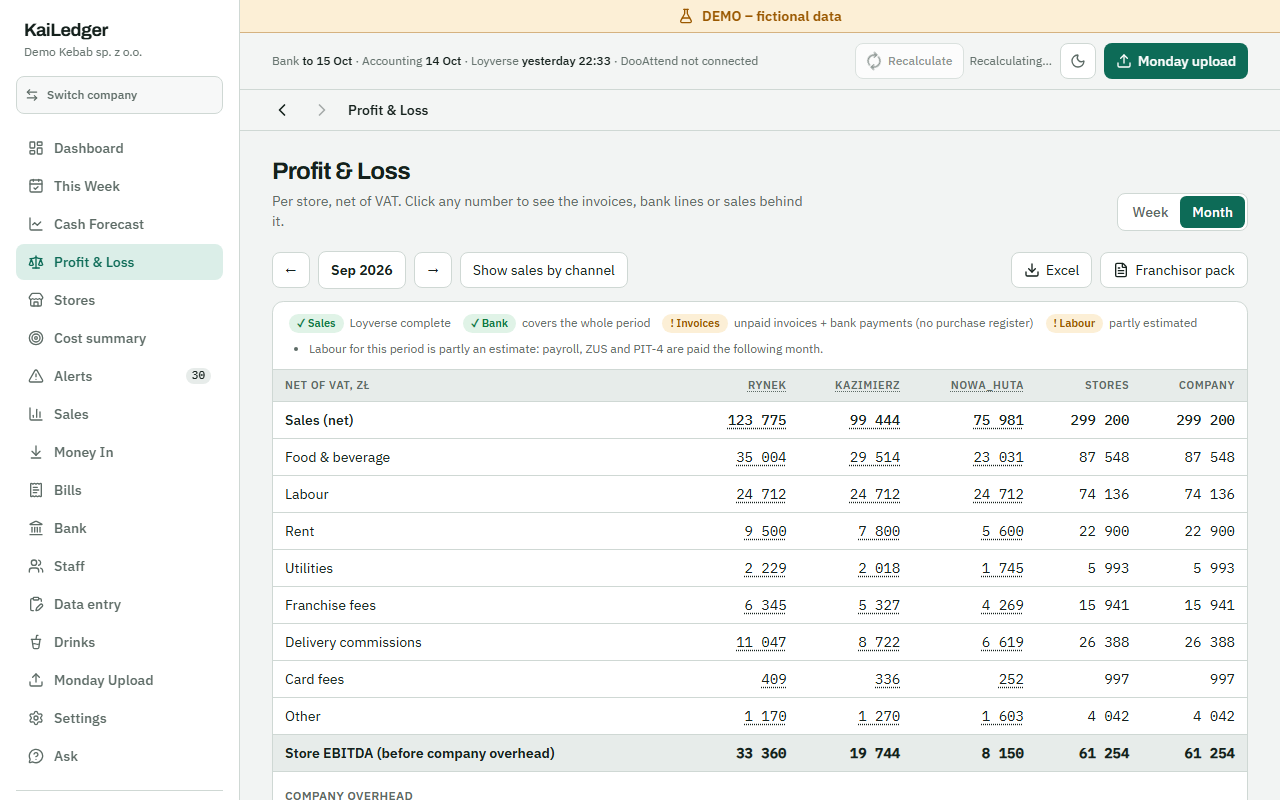Go to the previous month with left arrow

coord(291,270)
